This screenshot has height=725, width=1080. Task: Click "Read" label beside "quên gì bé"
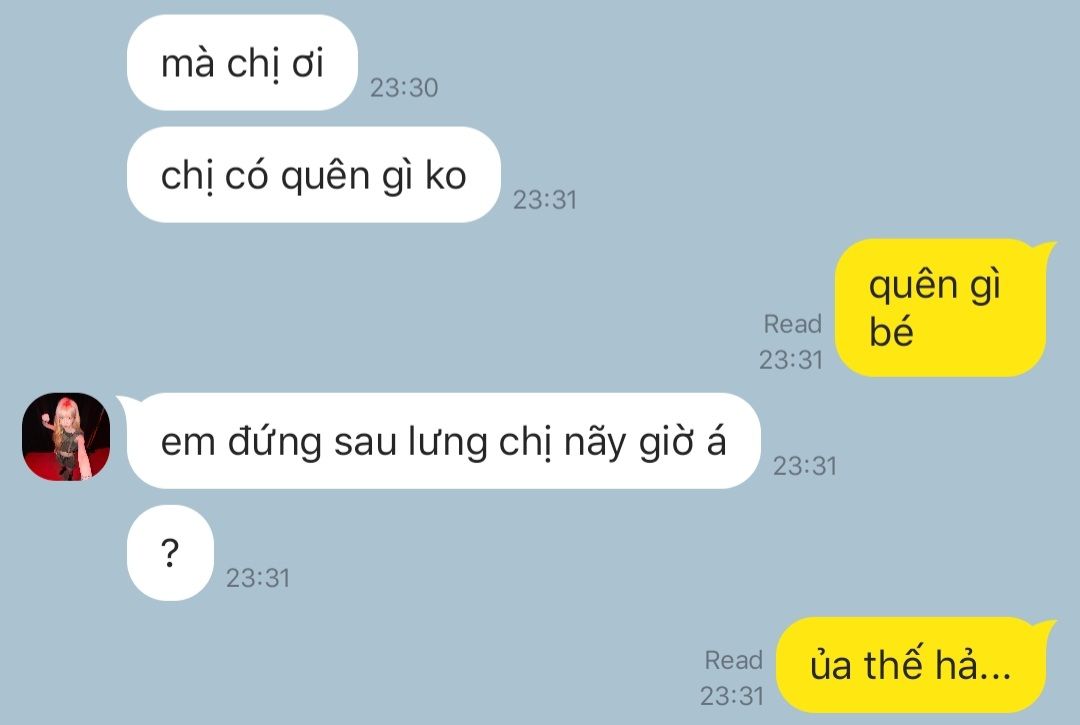point(793,324)
